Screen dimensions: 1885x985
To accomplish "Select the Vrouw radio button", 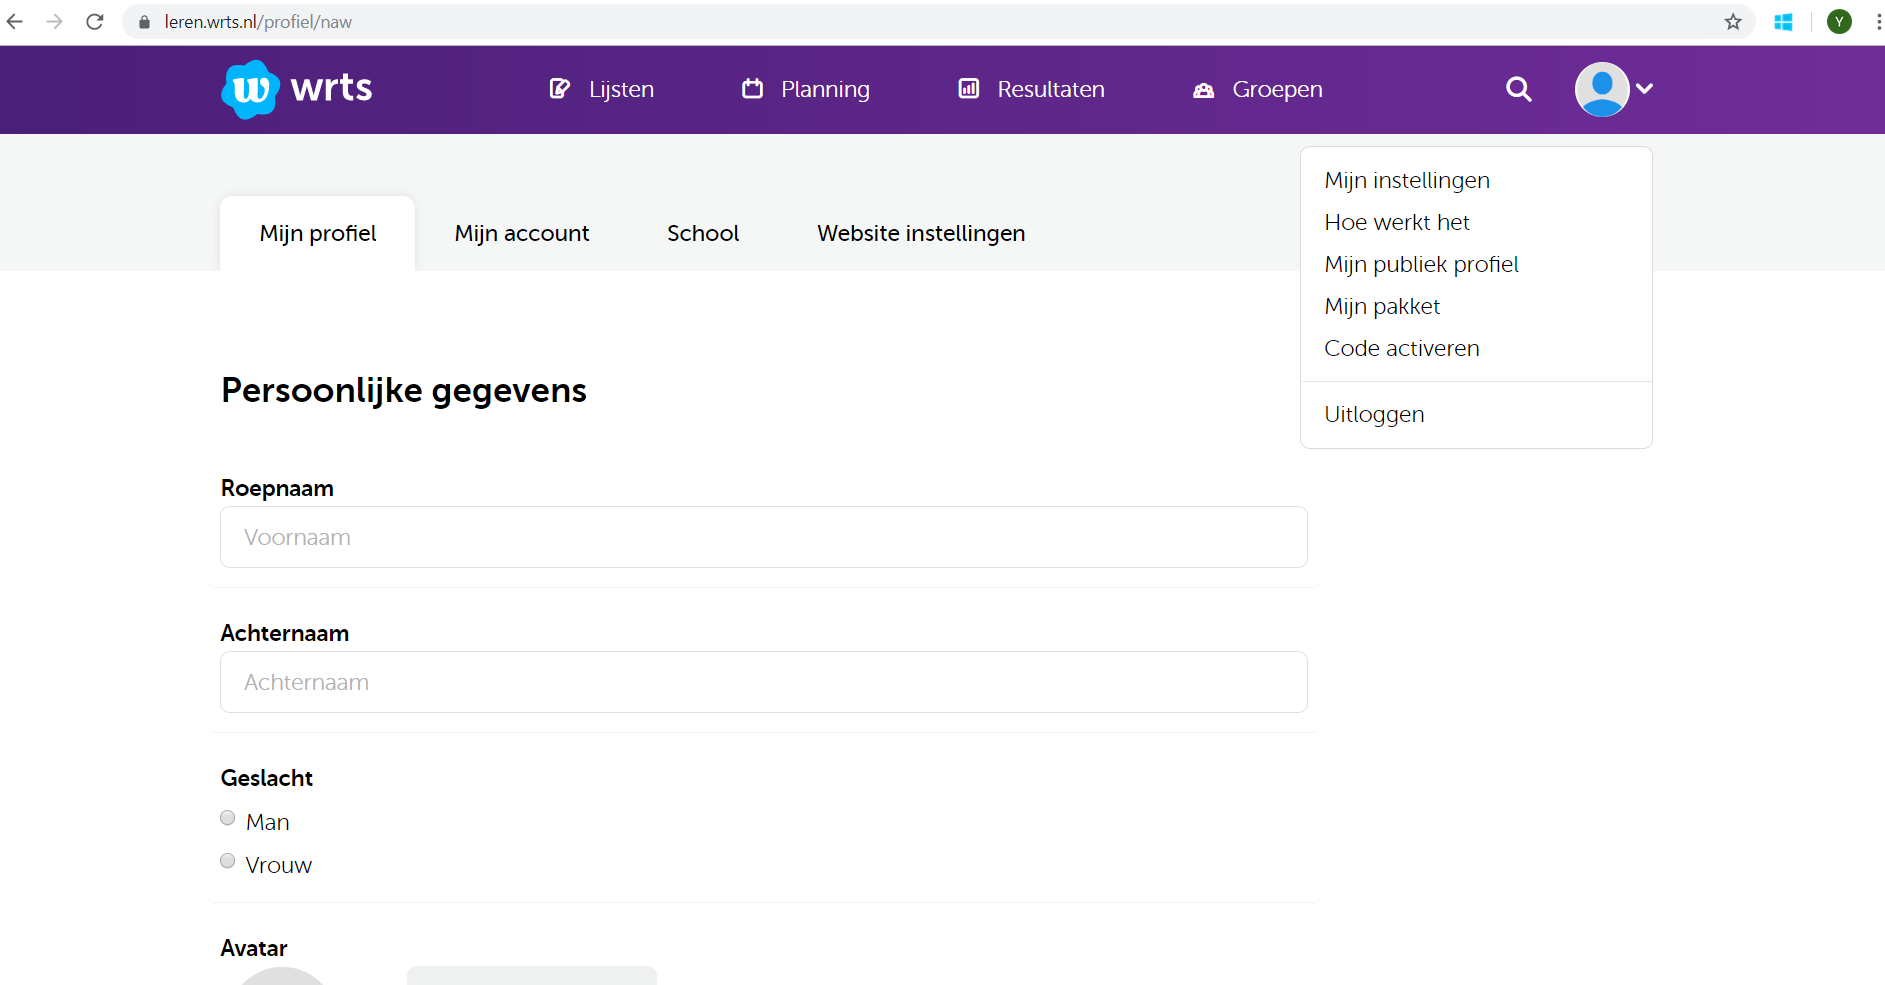I will (228, 861).
